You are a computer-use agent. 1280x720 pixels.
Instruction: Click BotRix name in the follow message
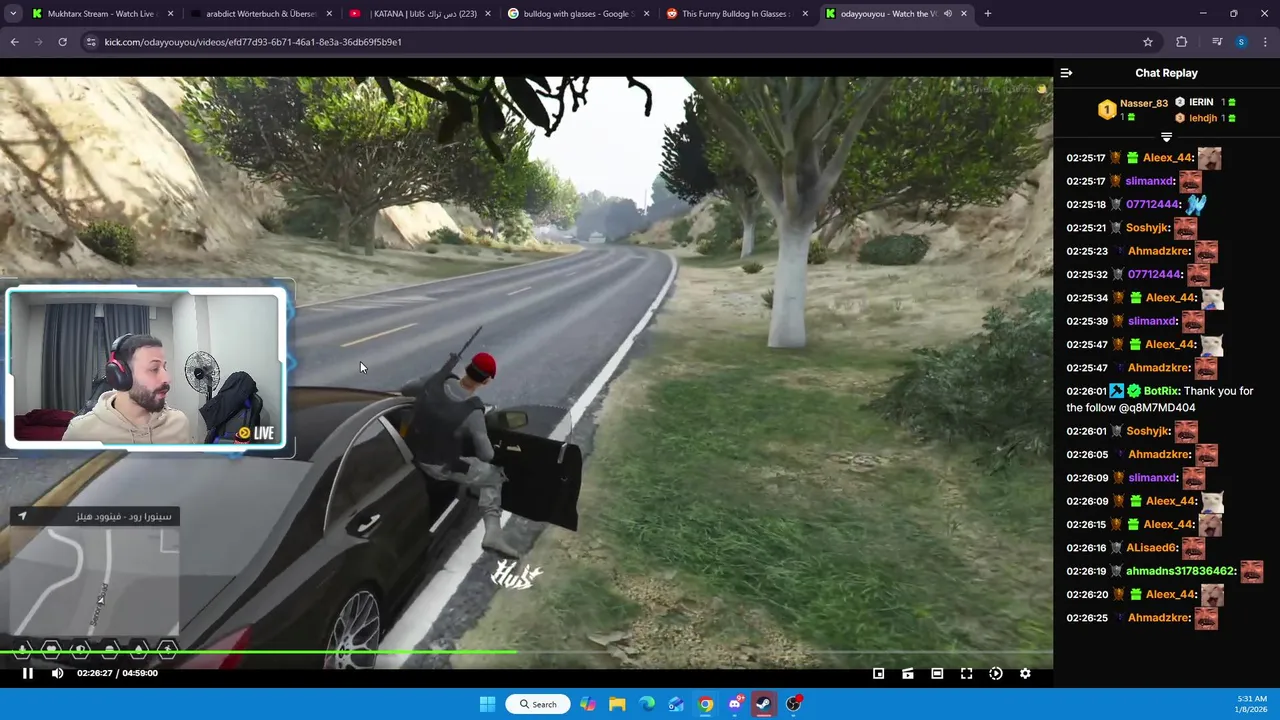pos(1161,391)
